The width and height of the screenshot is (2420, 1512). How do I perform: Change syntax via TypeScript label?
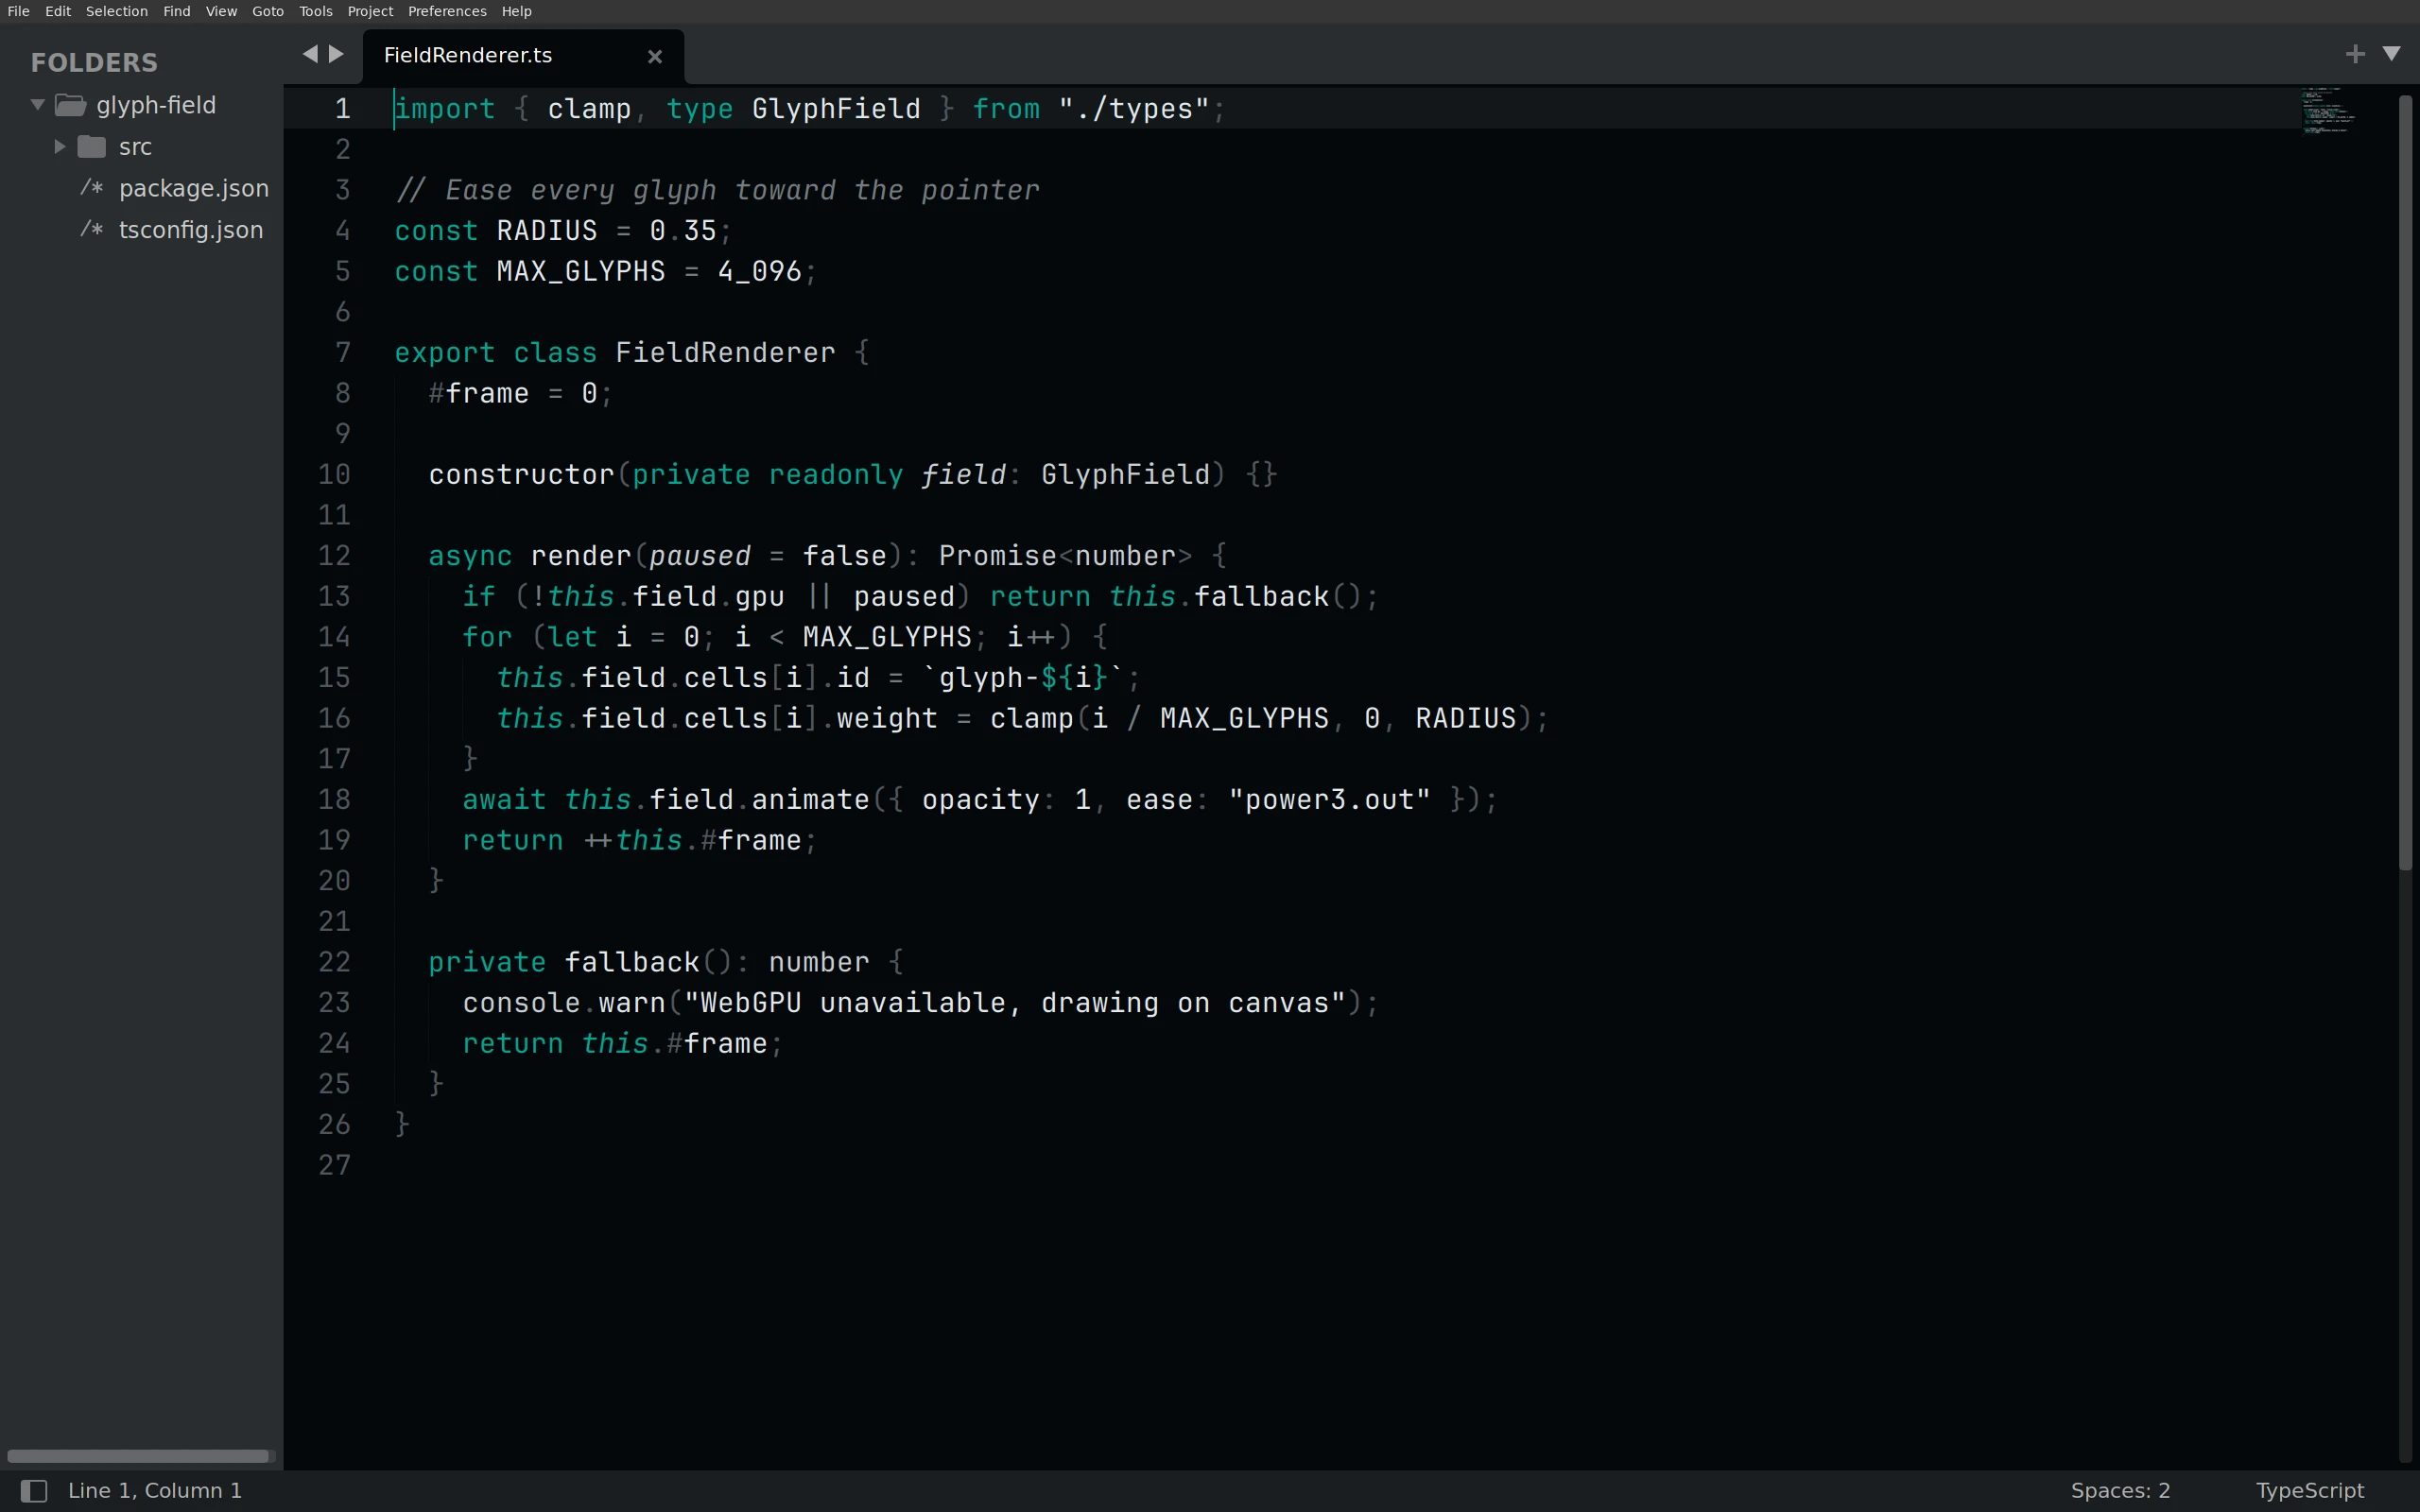pyautogui.click(x=2310, y=1490)
